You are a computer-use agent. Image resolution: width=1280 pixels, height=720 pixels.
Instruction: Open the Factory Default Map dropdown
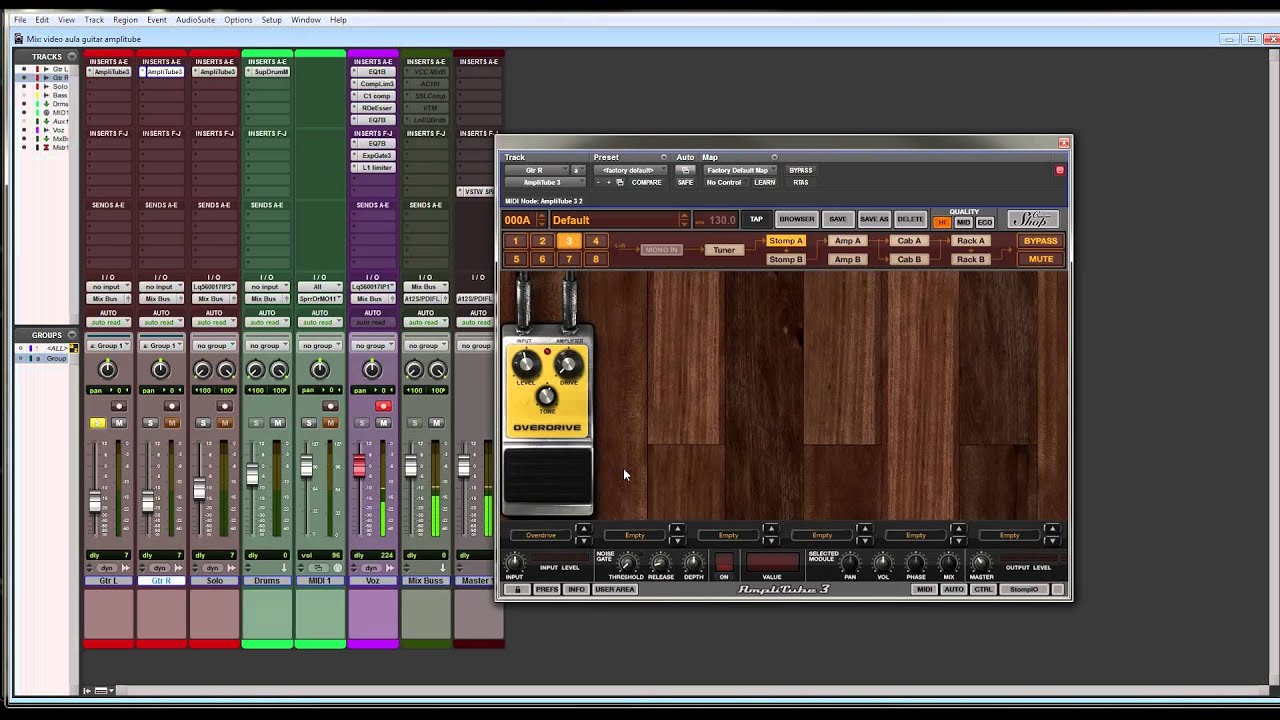(x=741, y=170)
